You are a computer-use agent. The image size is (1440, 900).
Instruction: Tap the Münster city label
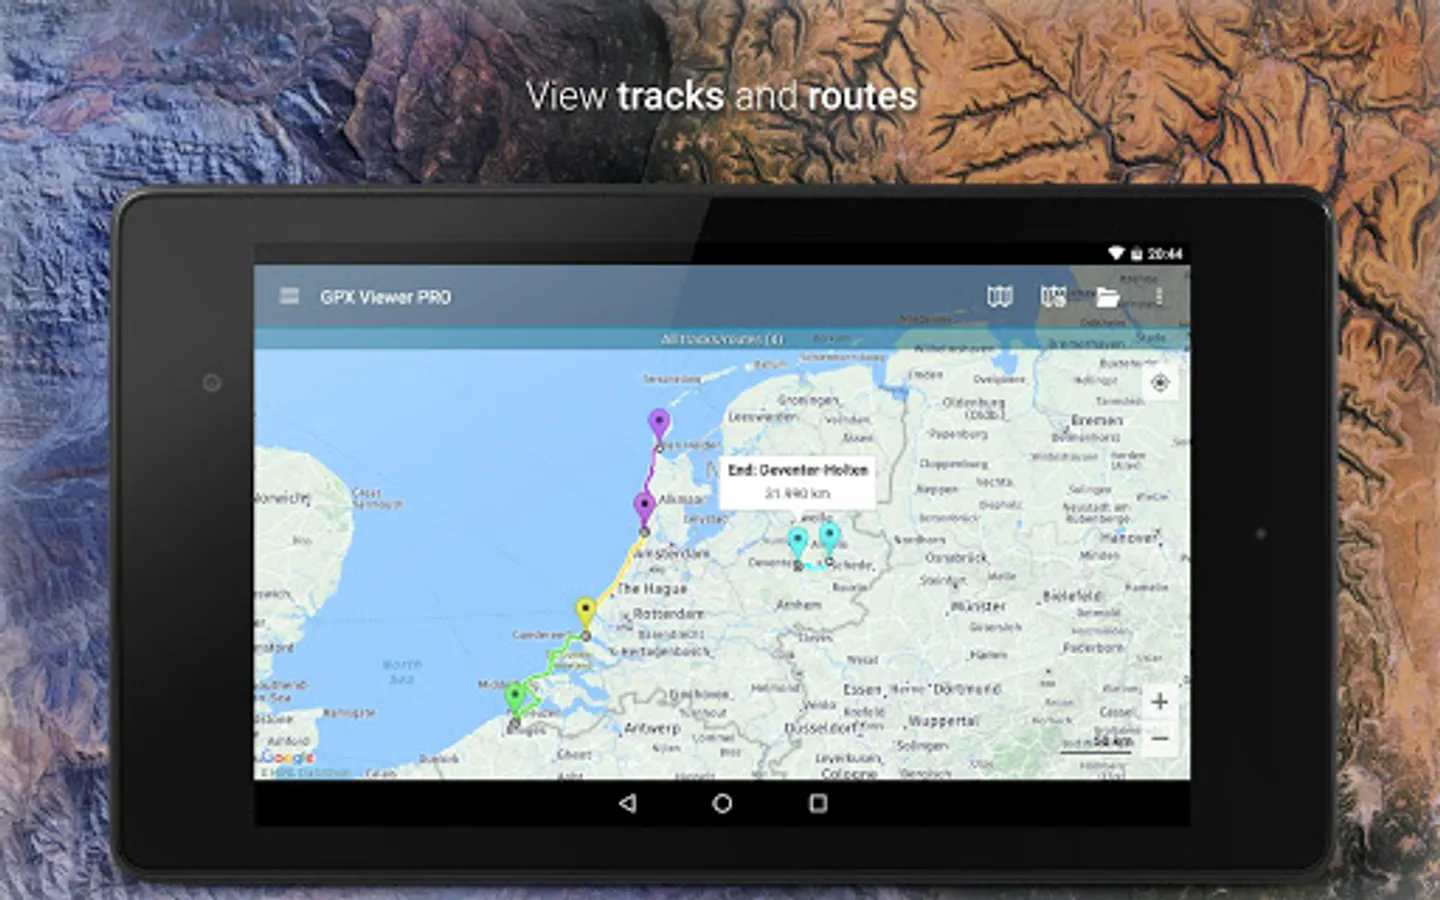979,606
